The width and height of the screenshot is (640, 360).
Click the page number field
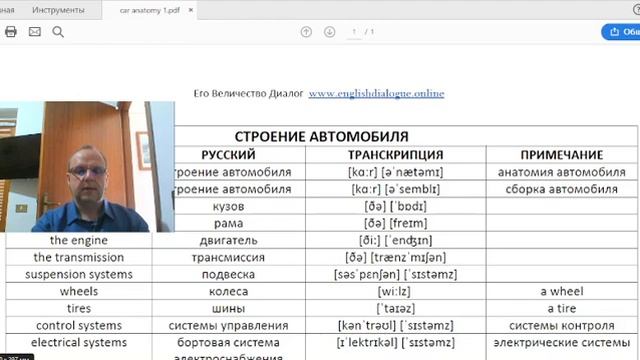pyautogui.click(x=354, y=32)
